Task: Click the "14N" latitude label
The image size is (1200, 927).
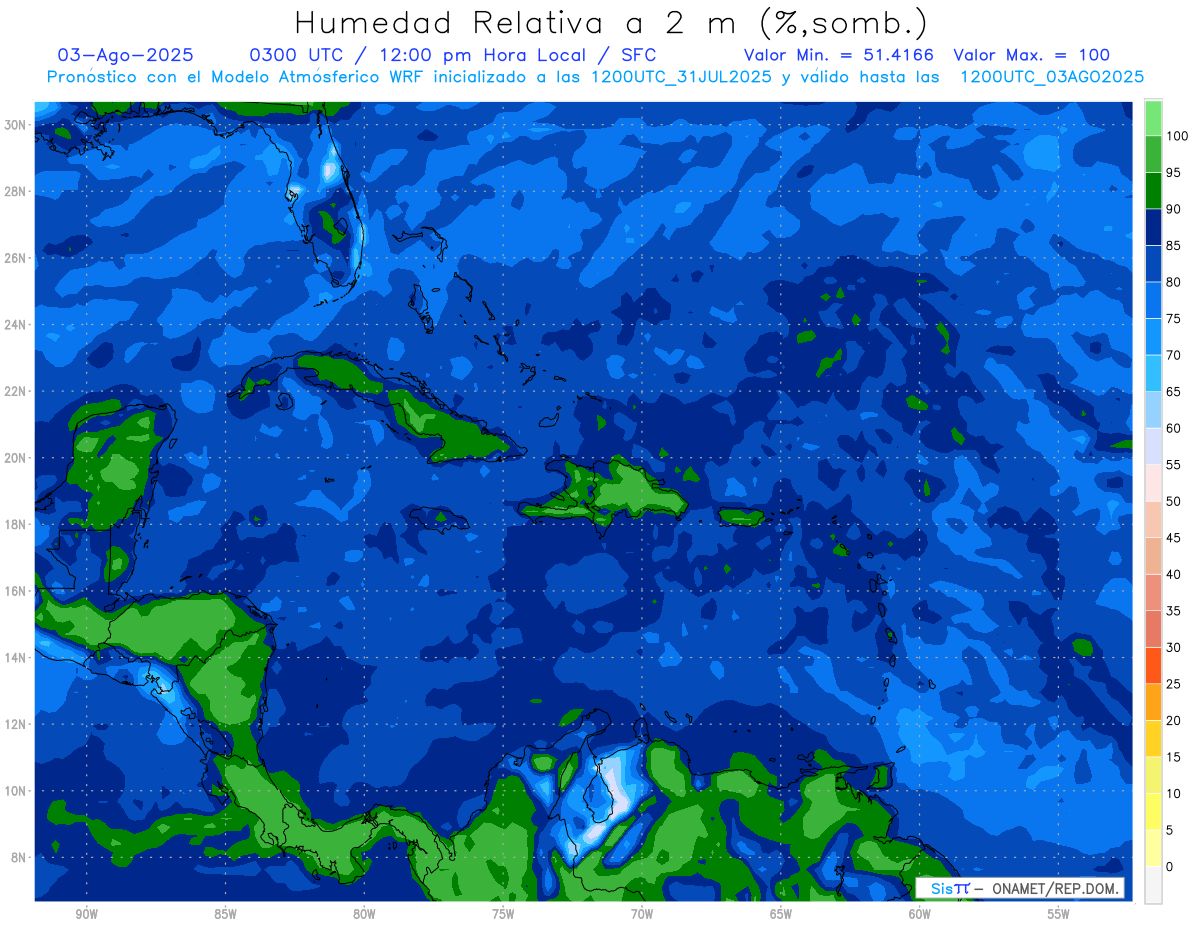Action: 17,658
